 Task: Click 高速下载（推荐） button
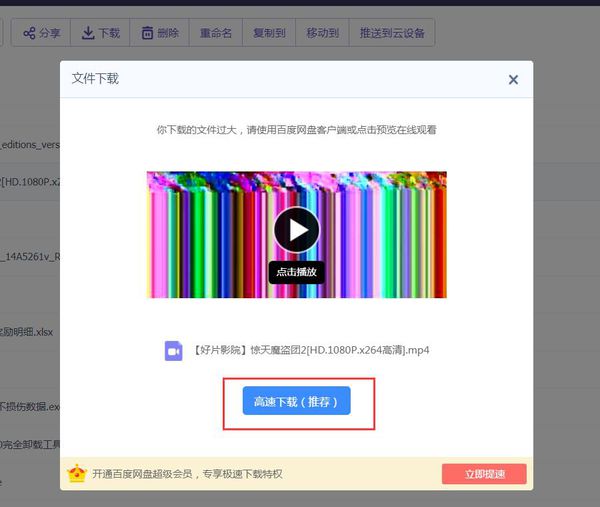pos(297,401)
